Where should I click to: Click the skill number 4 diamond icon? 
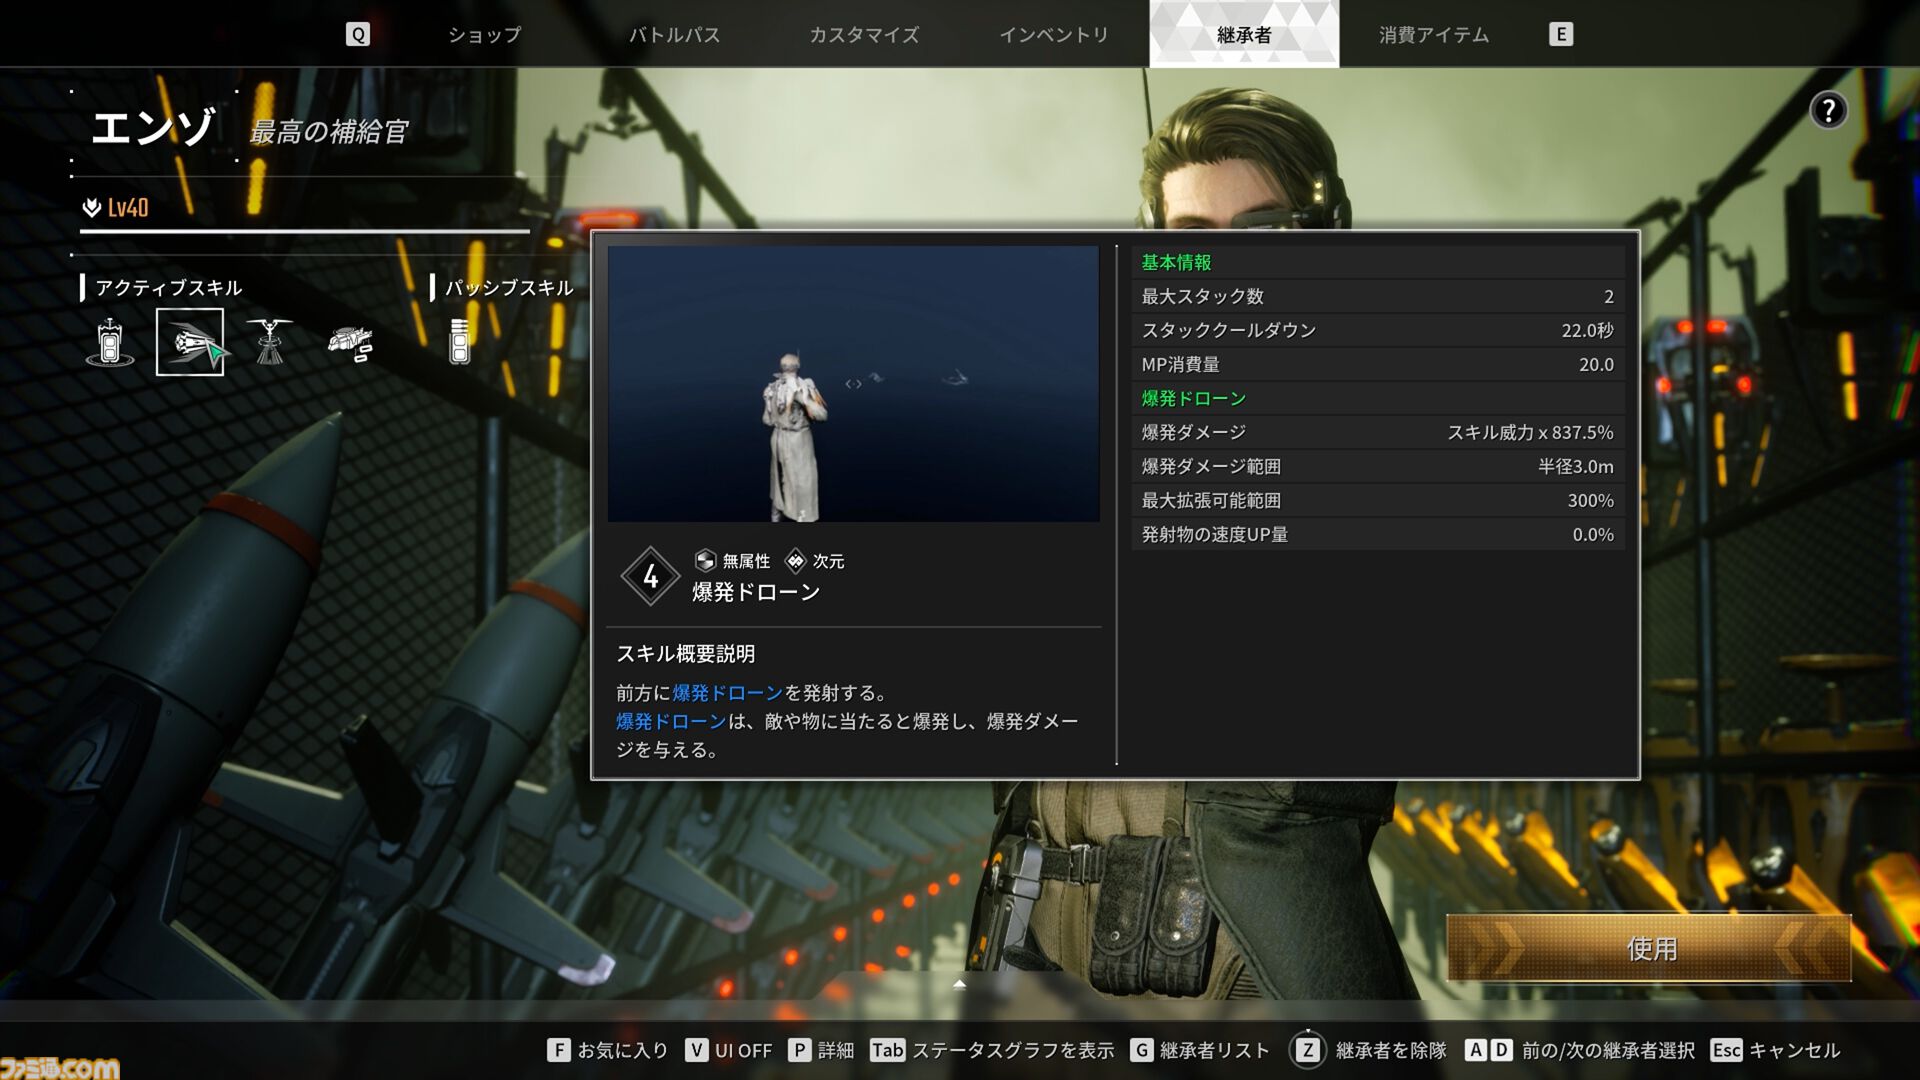tap(650, 576)
